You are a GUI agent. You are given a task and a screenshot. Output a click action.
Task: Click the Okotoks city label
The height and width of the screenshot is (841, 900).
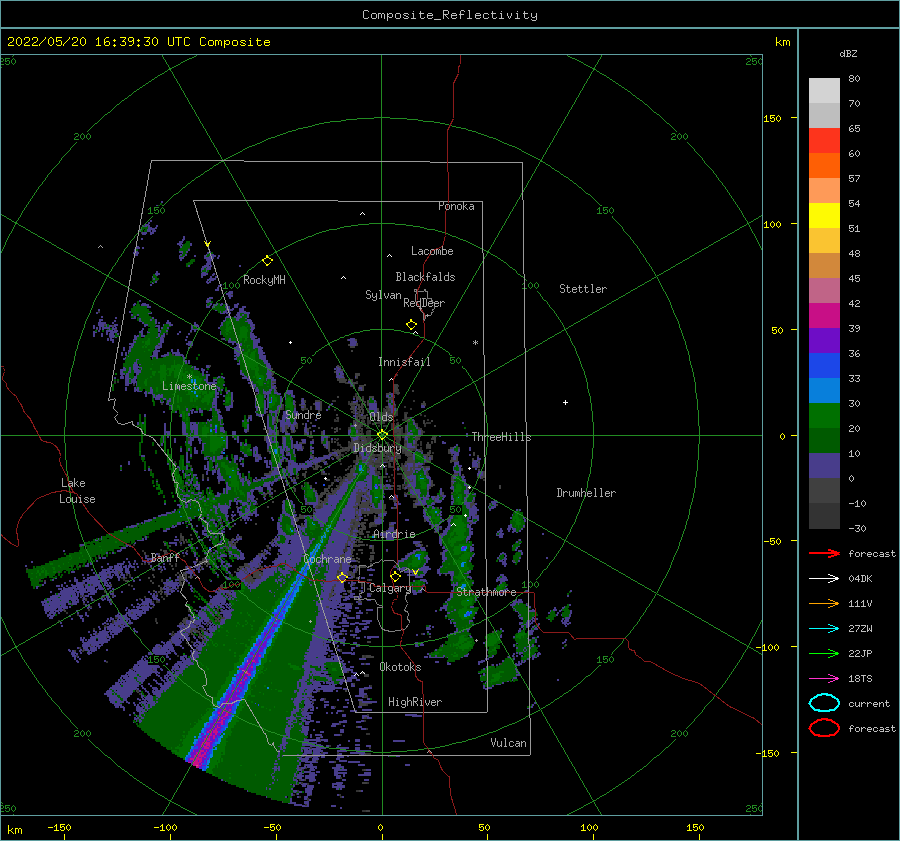coord(400,667)
